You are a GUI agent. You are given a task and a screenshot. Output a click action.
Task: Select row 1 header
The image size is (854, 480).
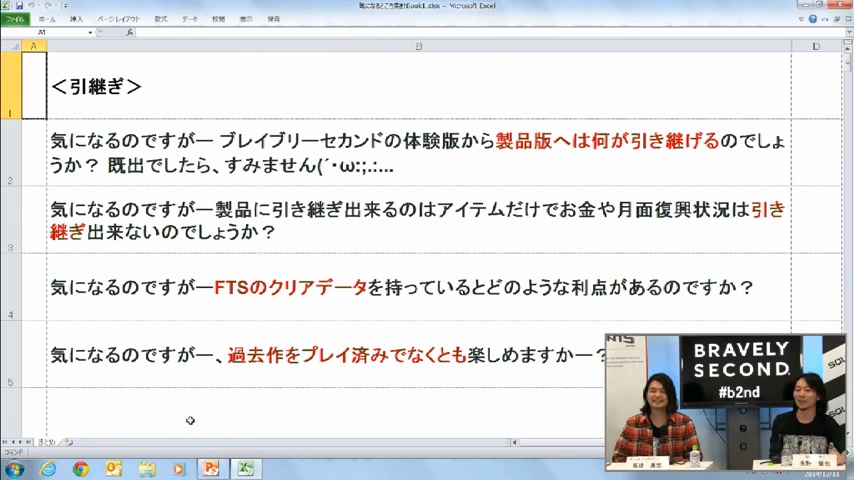11,86
